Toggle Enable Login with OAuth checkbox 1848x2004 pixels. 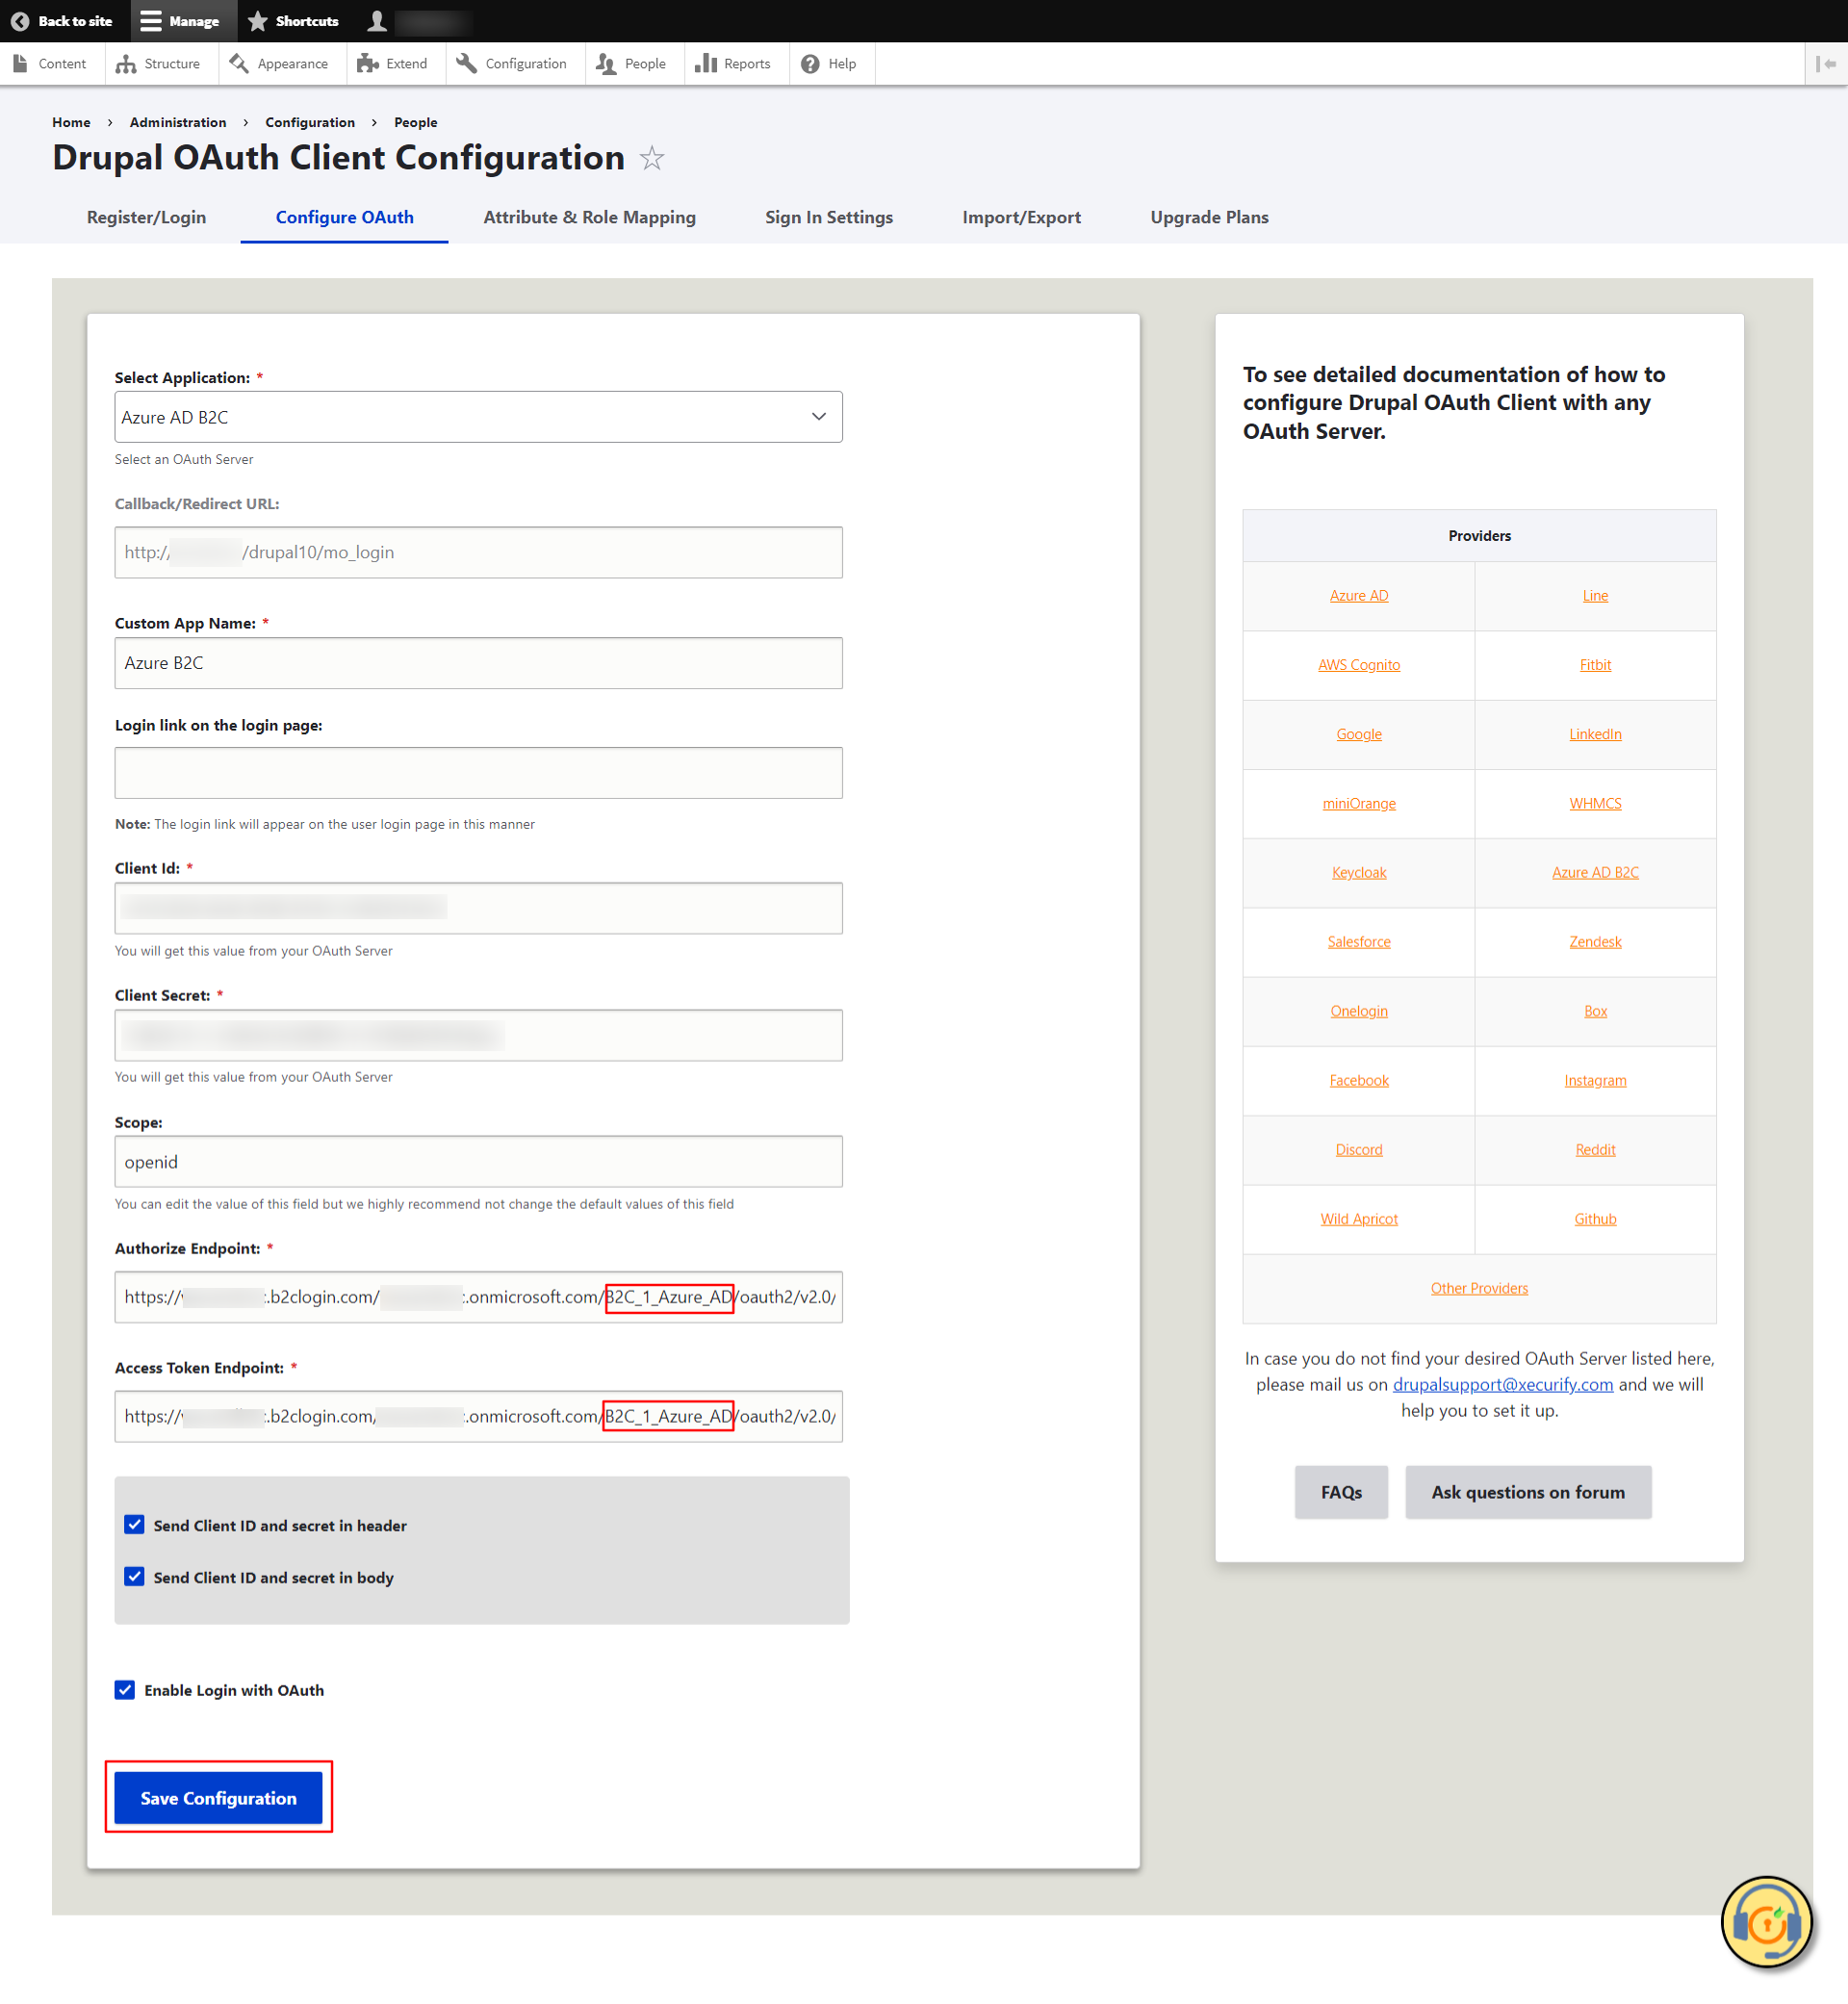[125, 1690]
